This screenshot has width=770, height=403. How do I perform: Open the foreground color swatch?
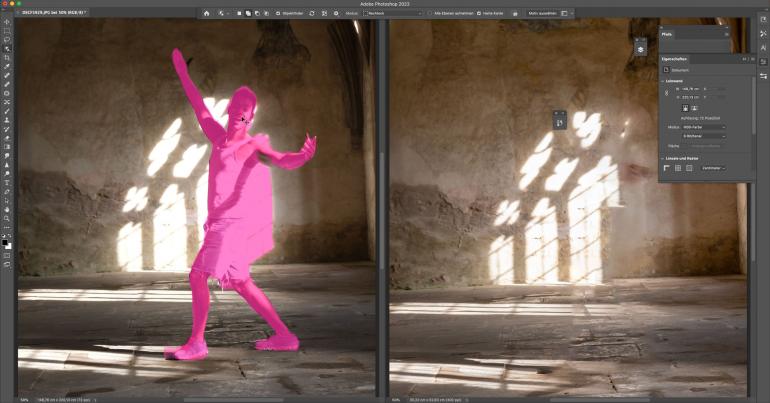(5, 242)
